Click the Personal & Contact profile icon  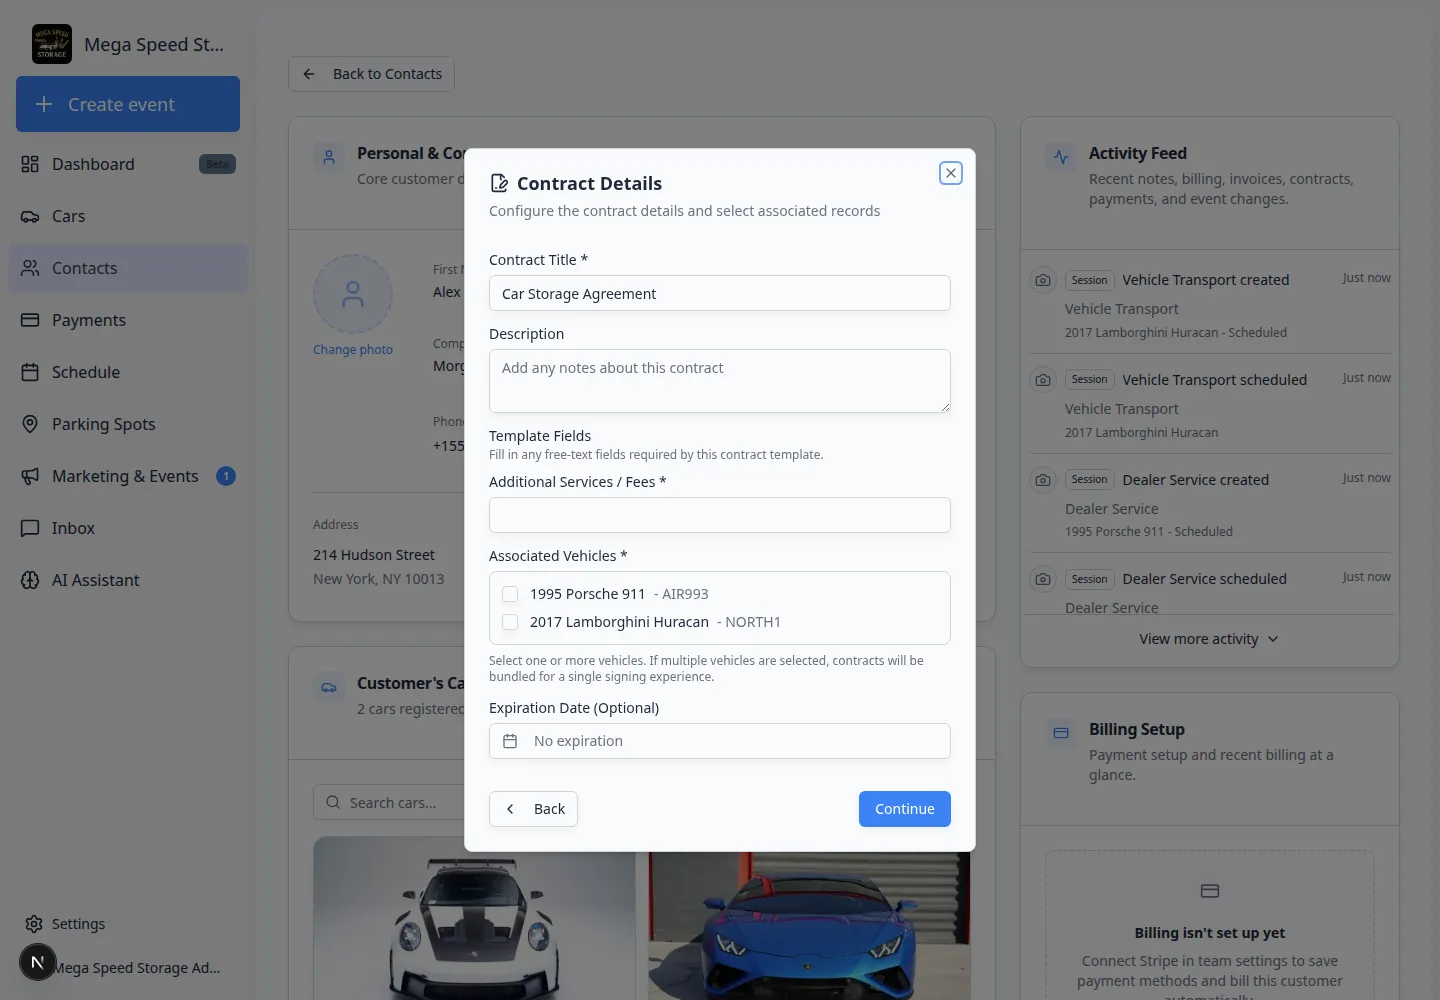(x=329, y=157)
